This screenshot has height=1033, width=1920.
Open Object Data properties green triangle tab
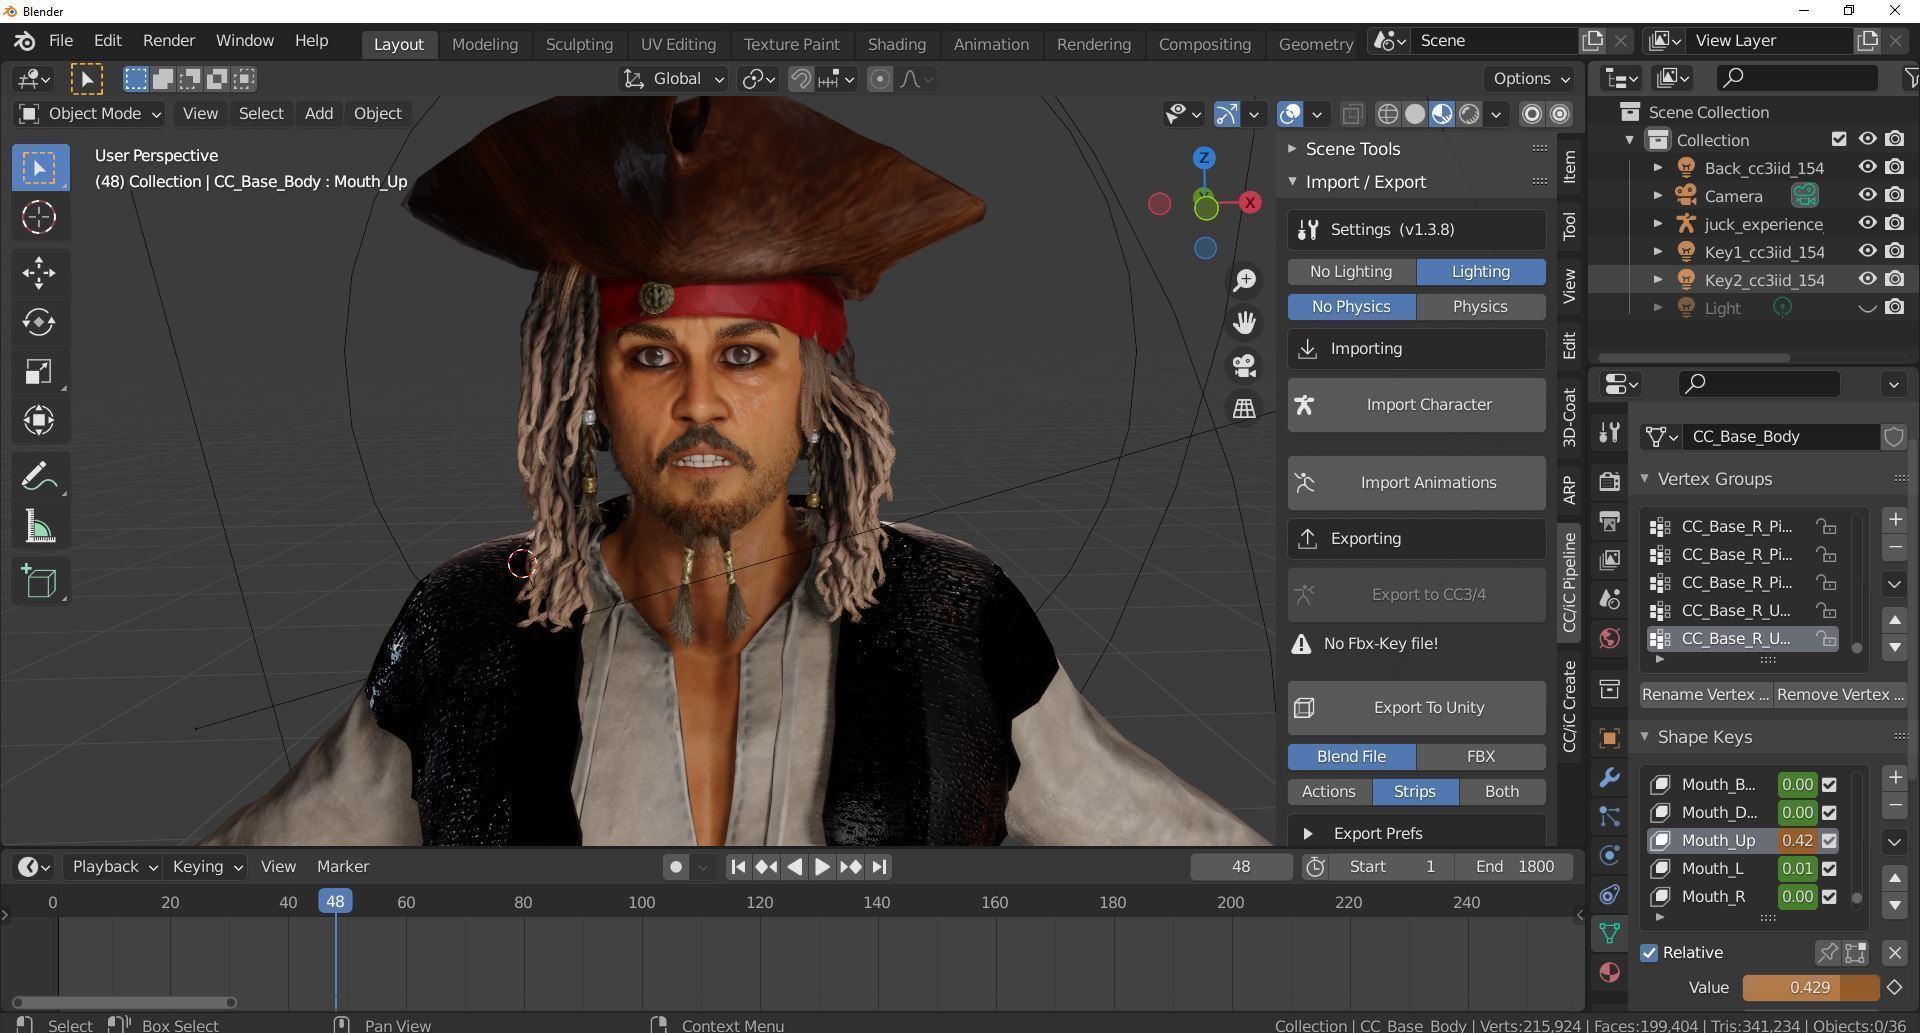point(1609,933)
